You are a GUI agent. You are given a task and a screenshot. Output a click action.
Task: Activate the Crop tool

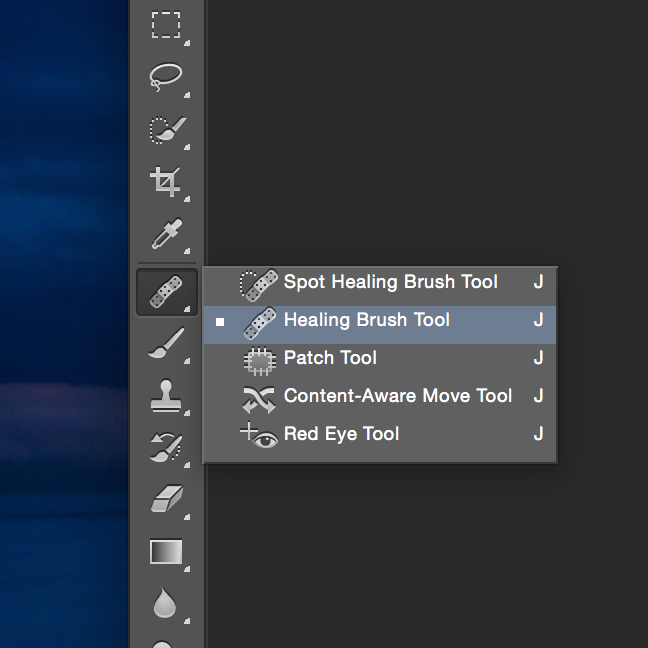pyautogui.click(x=166, y=182)
